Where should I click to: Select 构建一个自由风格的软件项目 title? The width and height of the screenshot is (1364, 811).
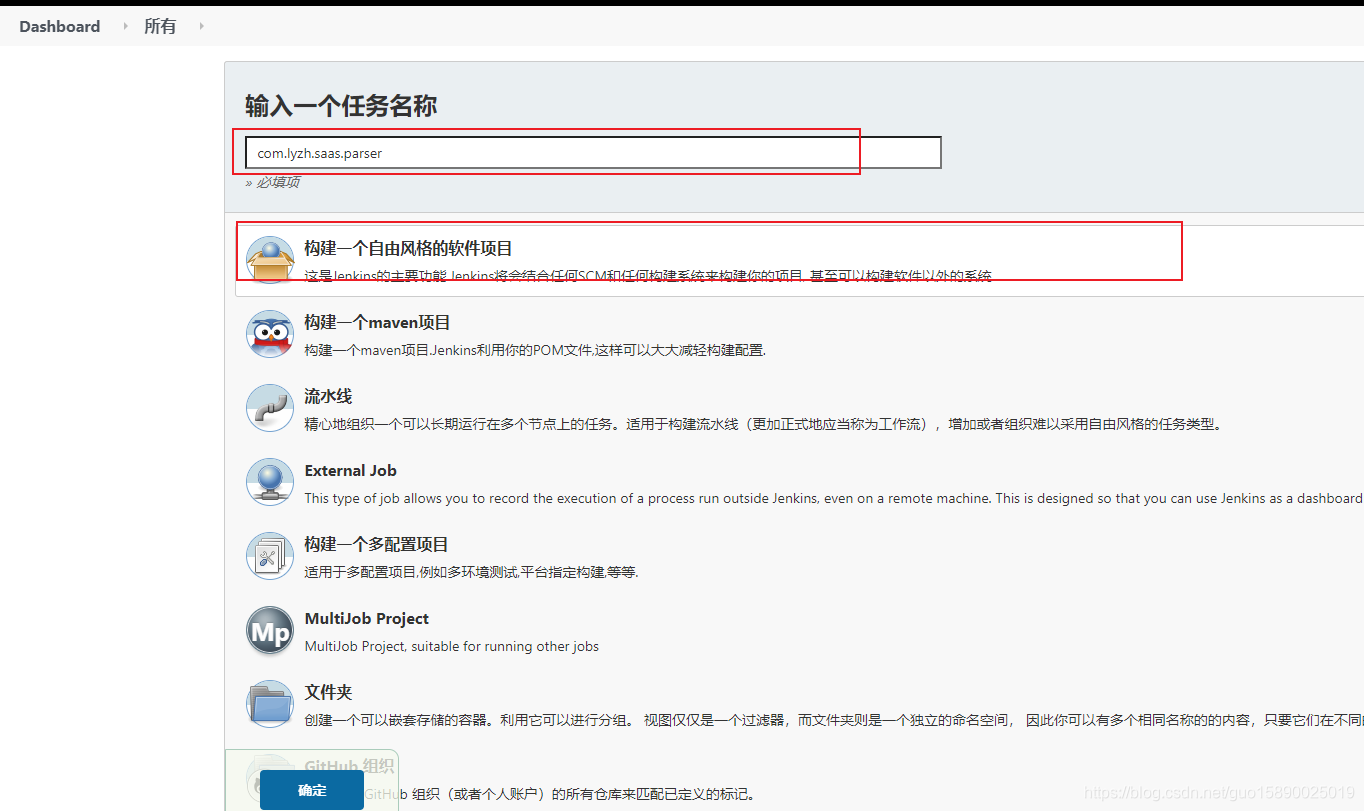408,248
